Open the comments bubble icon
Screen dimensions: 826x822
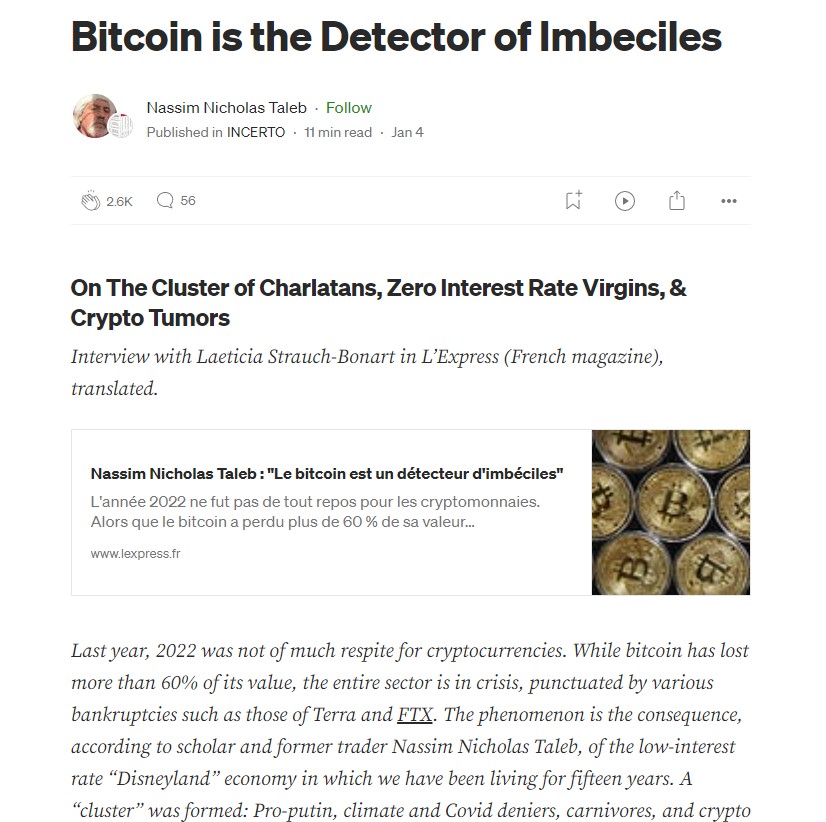(x=165, y=200)
